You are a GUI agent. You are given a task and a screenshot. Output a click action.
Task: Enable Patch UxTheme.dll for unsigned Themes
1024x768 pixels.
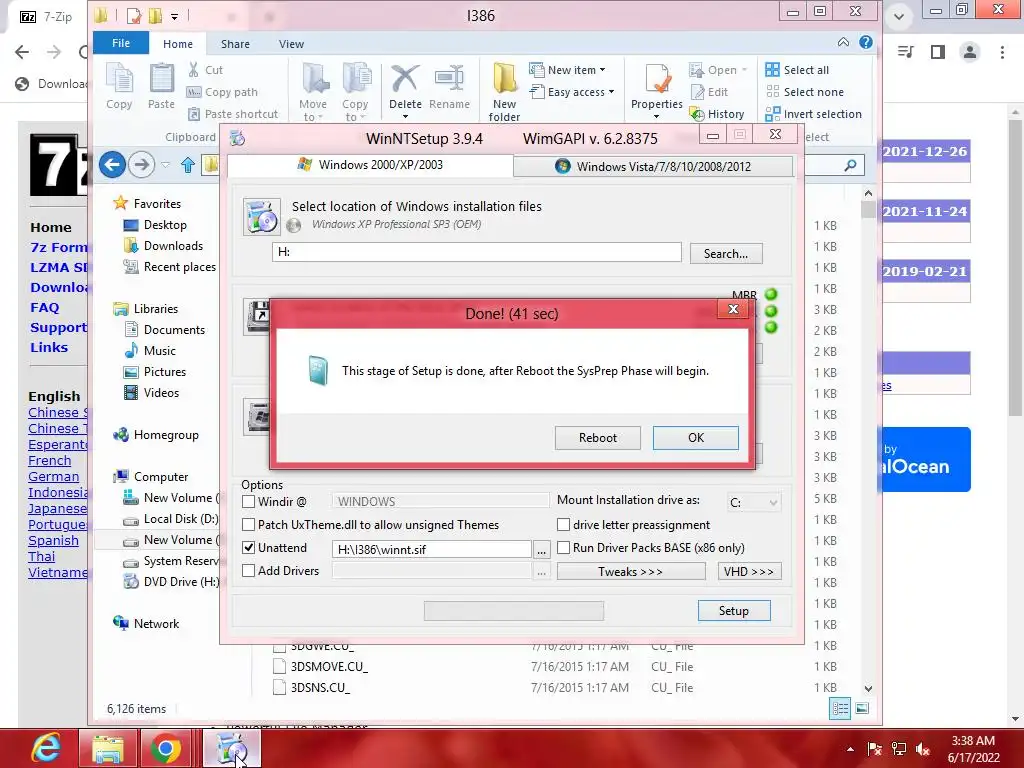(x=248, y=524)
